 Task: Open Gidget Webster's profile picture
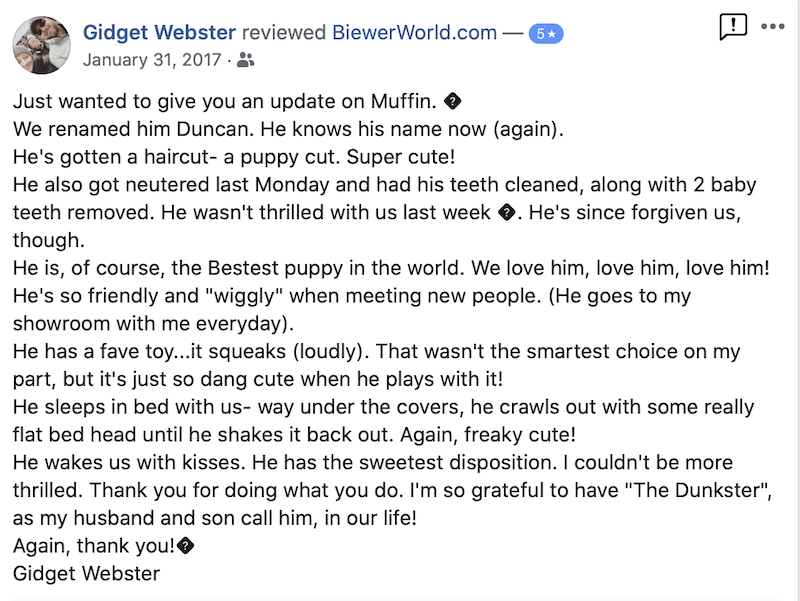pyautogui.click(x=41, y=45)
